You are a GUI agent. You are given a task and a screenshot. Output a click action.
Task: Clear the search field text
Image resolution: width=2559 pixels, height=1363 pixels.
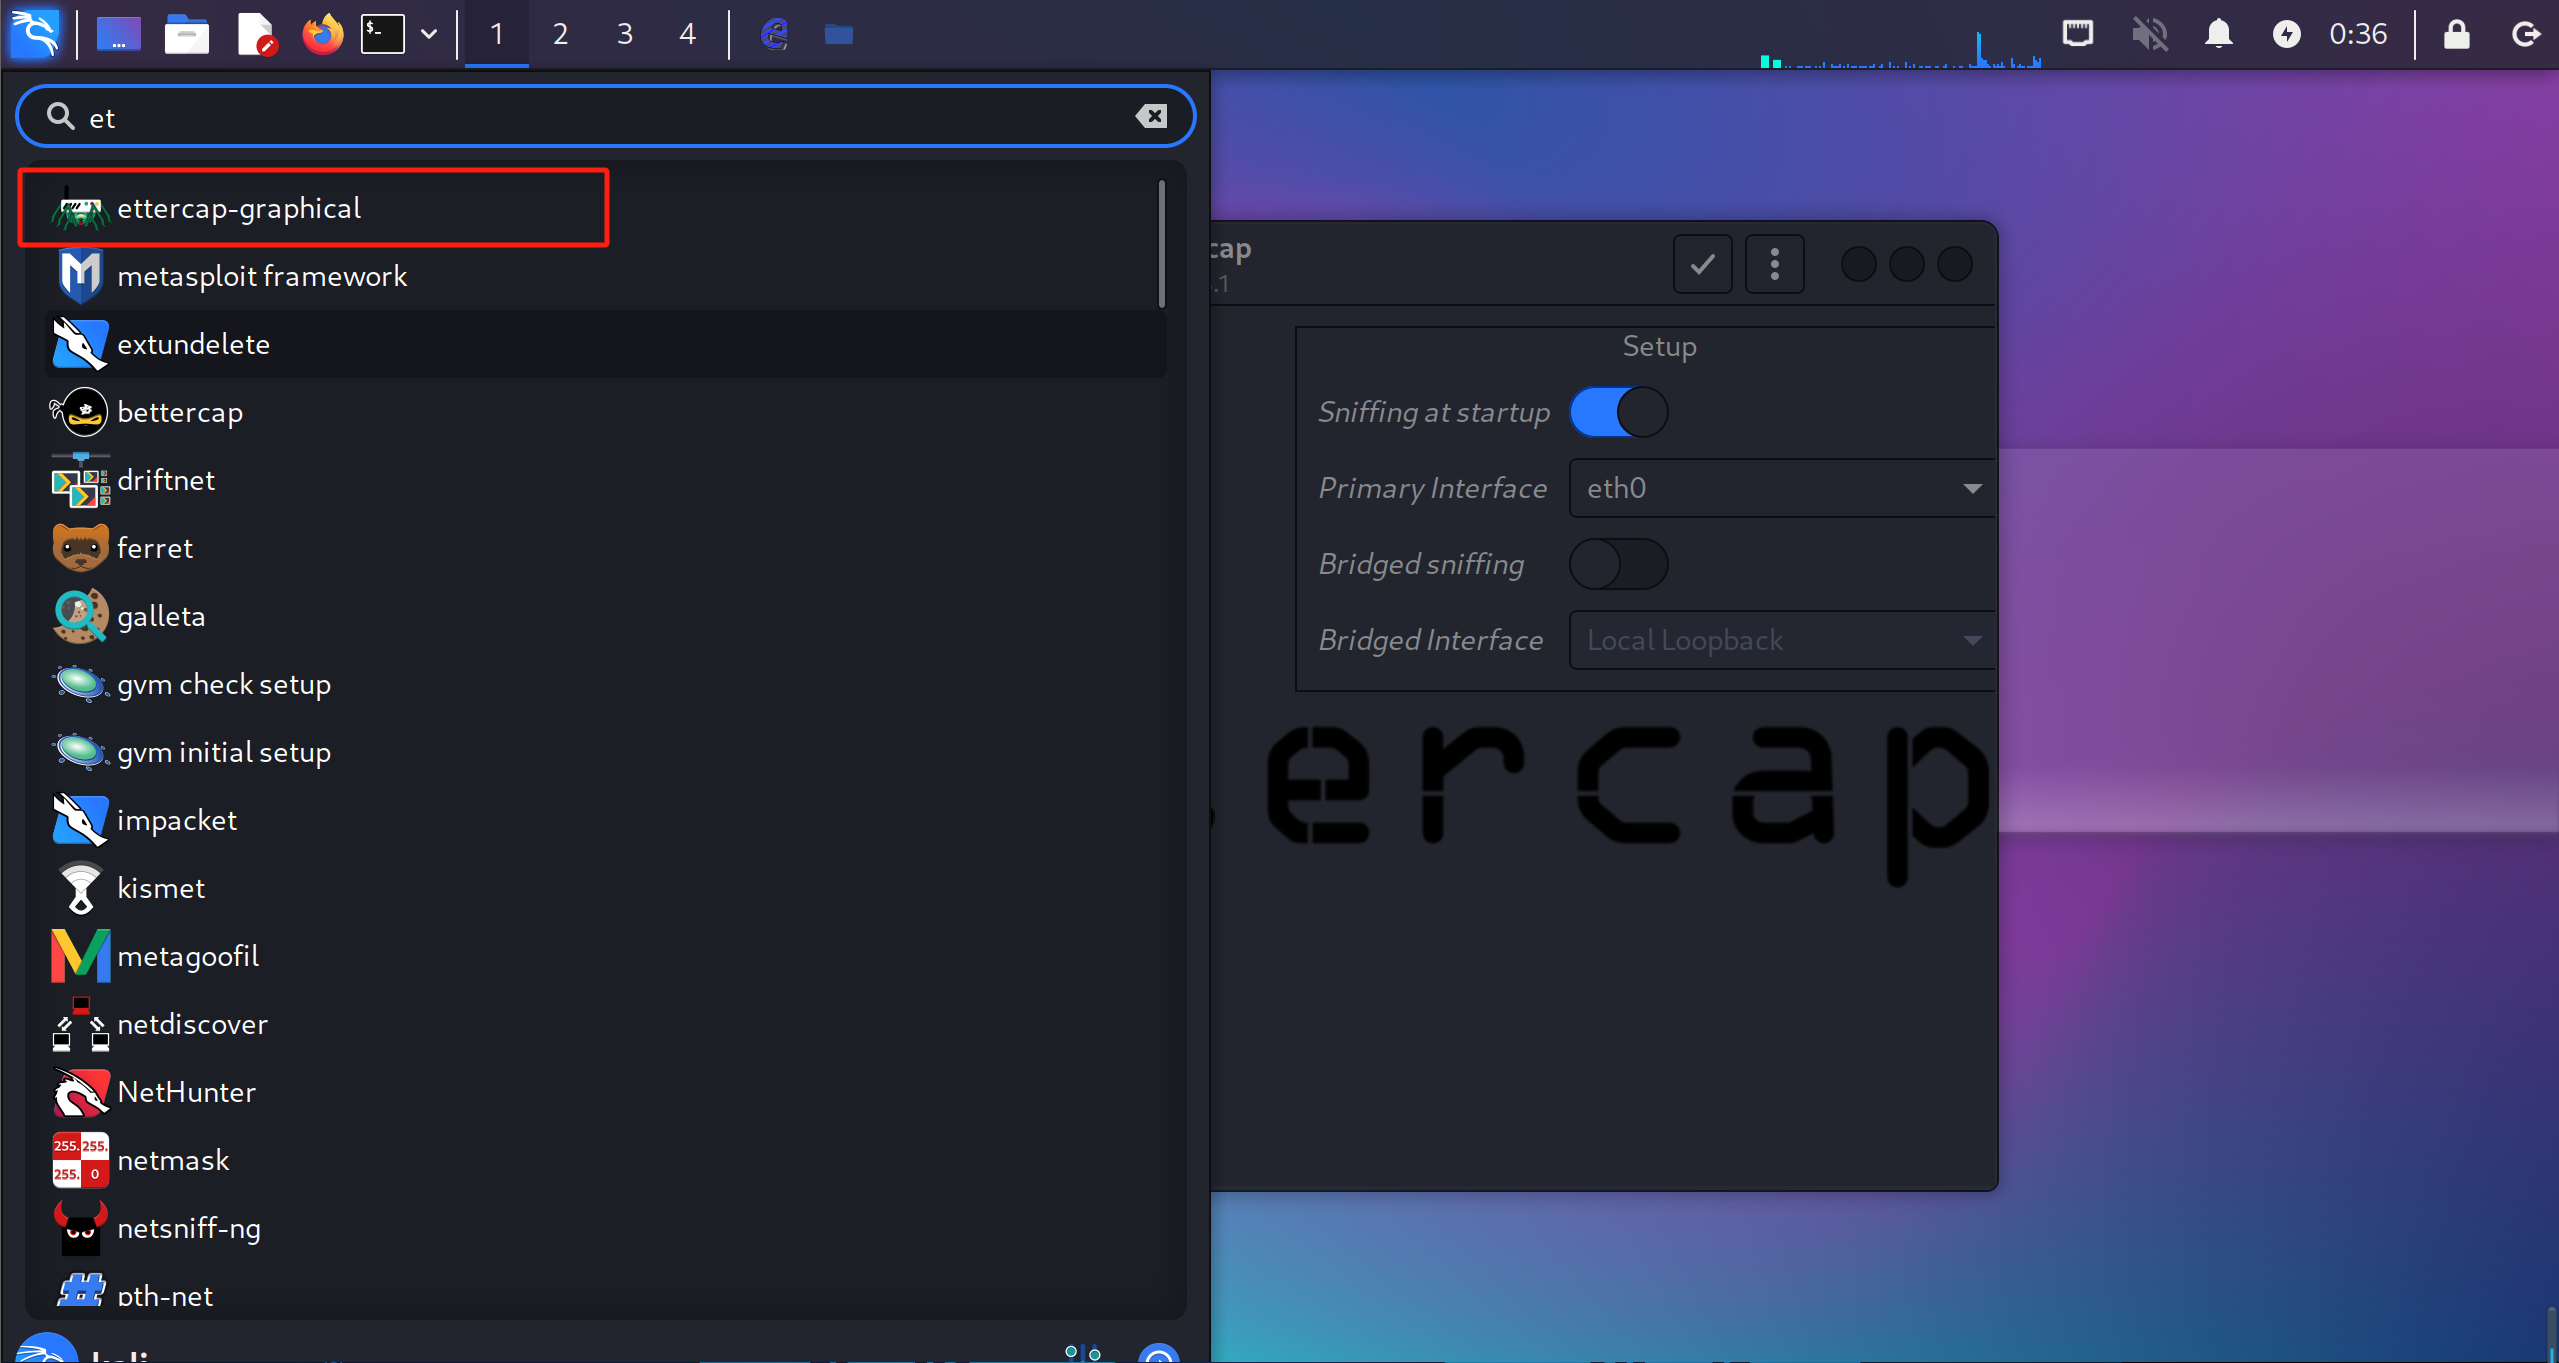point(1151,117)
